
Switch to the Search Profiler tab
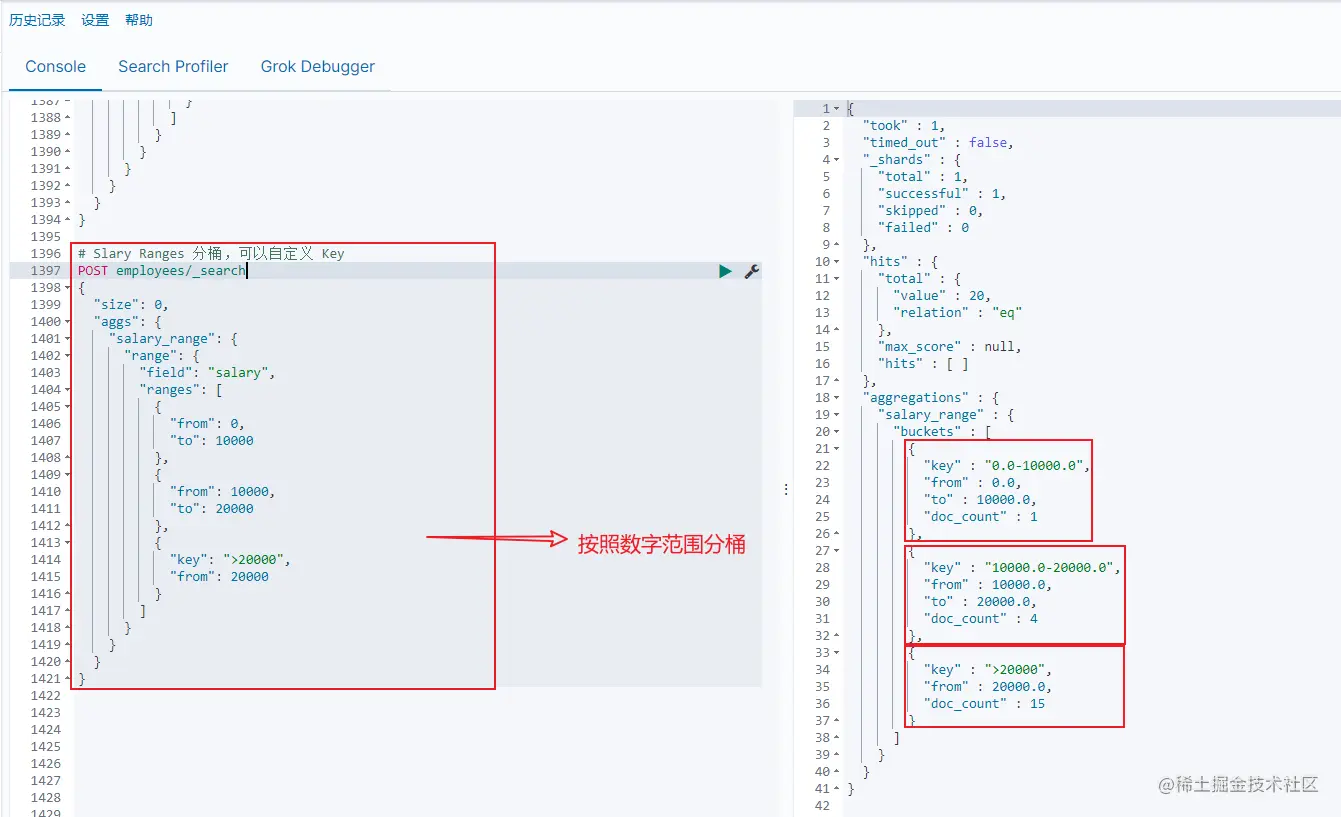tap(173, 67)
